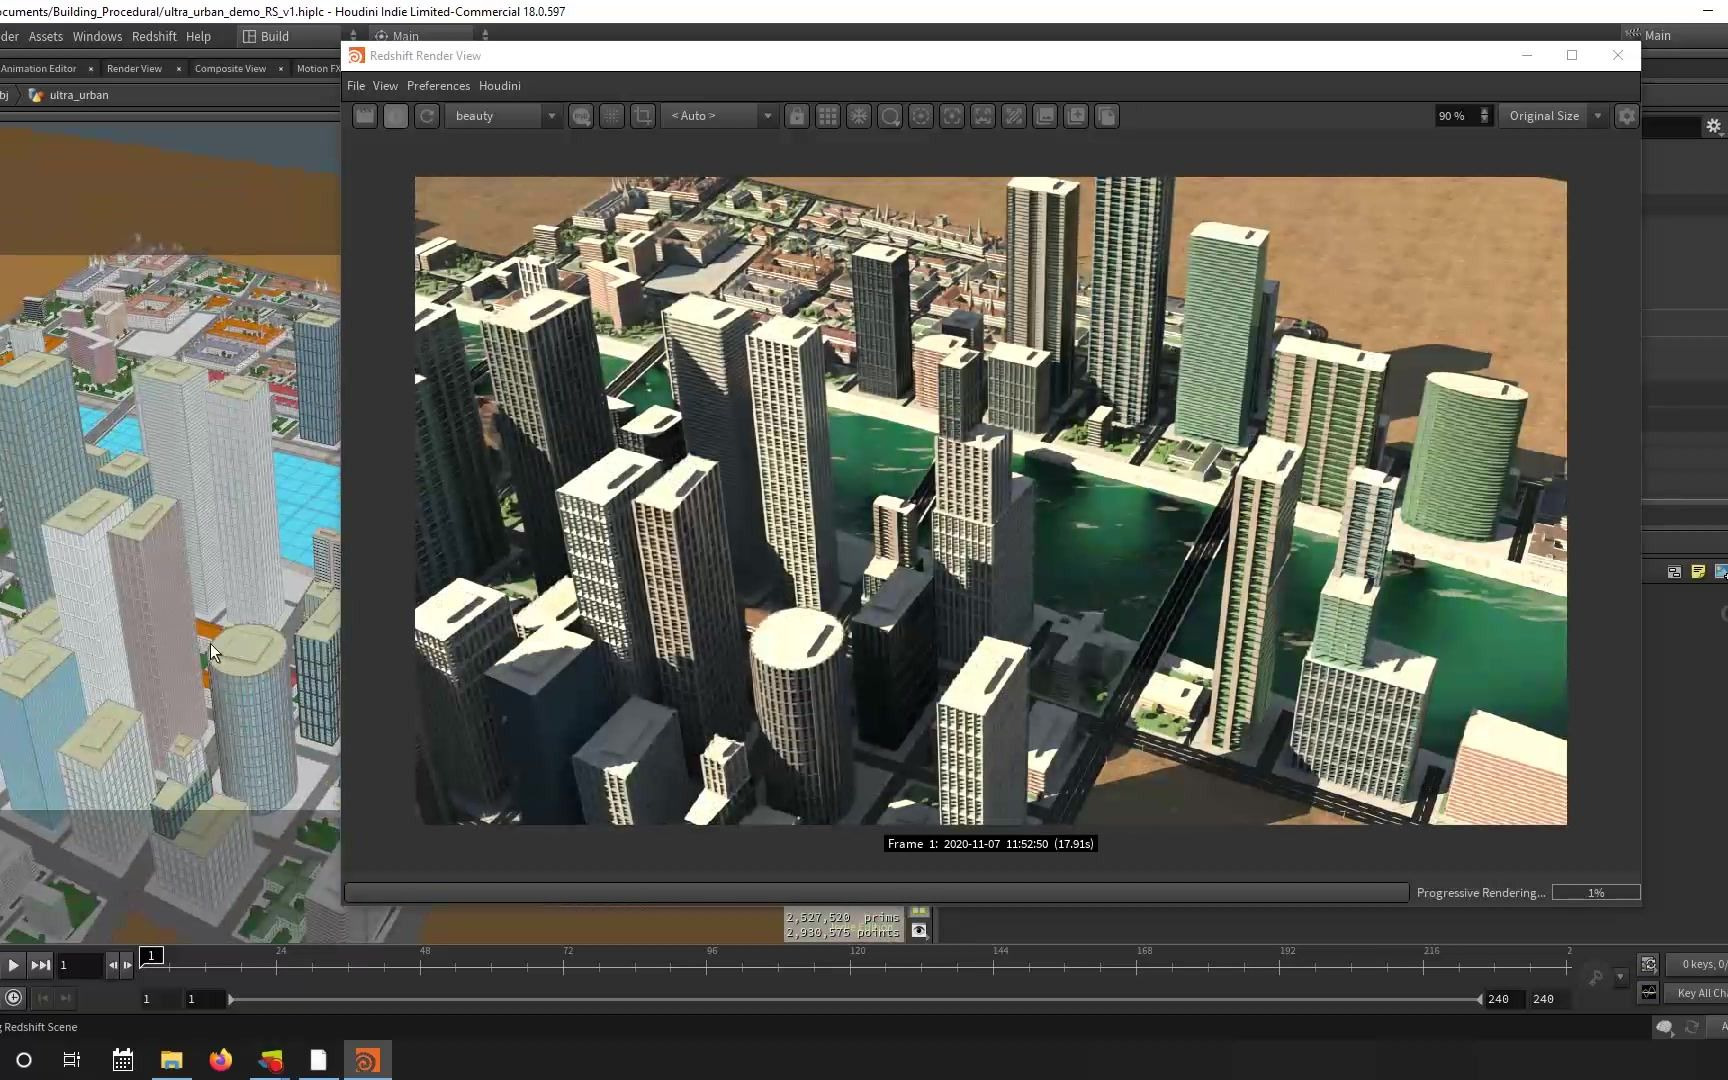Screen dimensions: 1728x1080
Task: Click the refresh render icon
Action: [427, 116]
